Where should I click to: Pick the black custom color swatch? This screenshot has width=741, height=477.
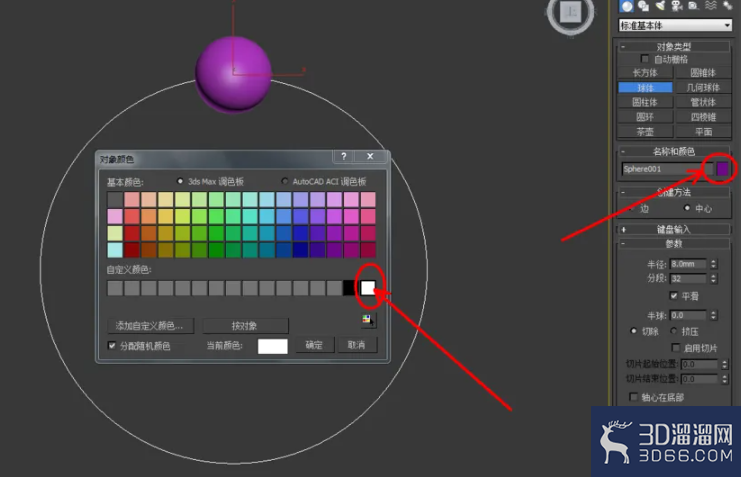[350, 287]
